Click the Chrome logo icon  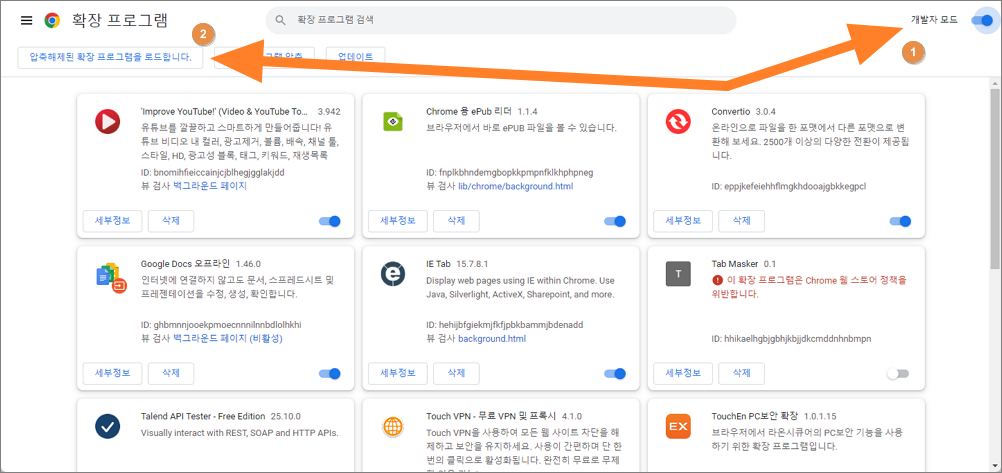tap(52, 20)
